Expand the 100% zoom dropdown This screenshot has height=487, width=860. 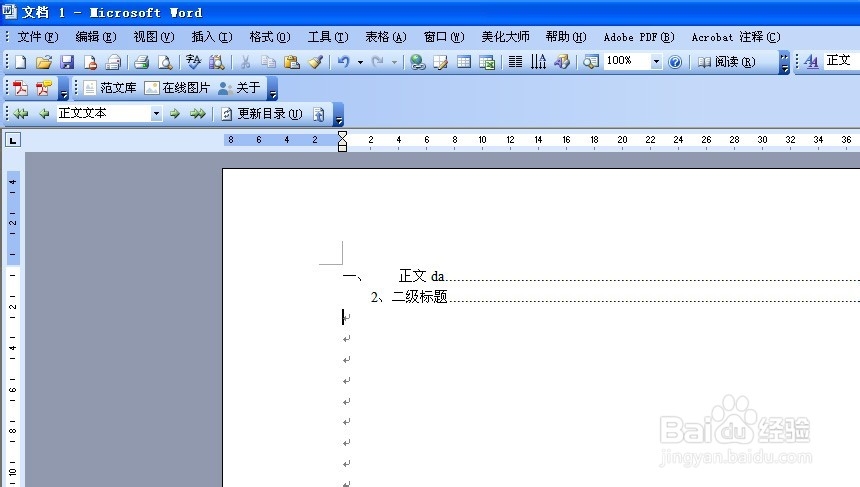(x=656, y=61)
